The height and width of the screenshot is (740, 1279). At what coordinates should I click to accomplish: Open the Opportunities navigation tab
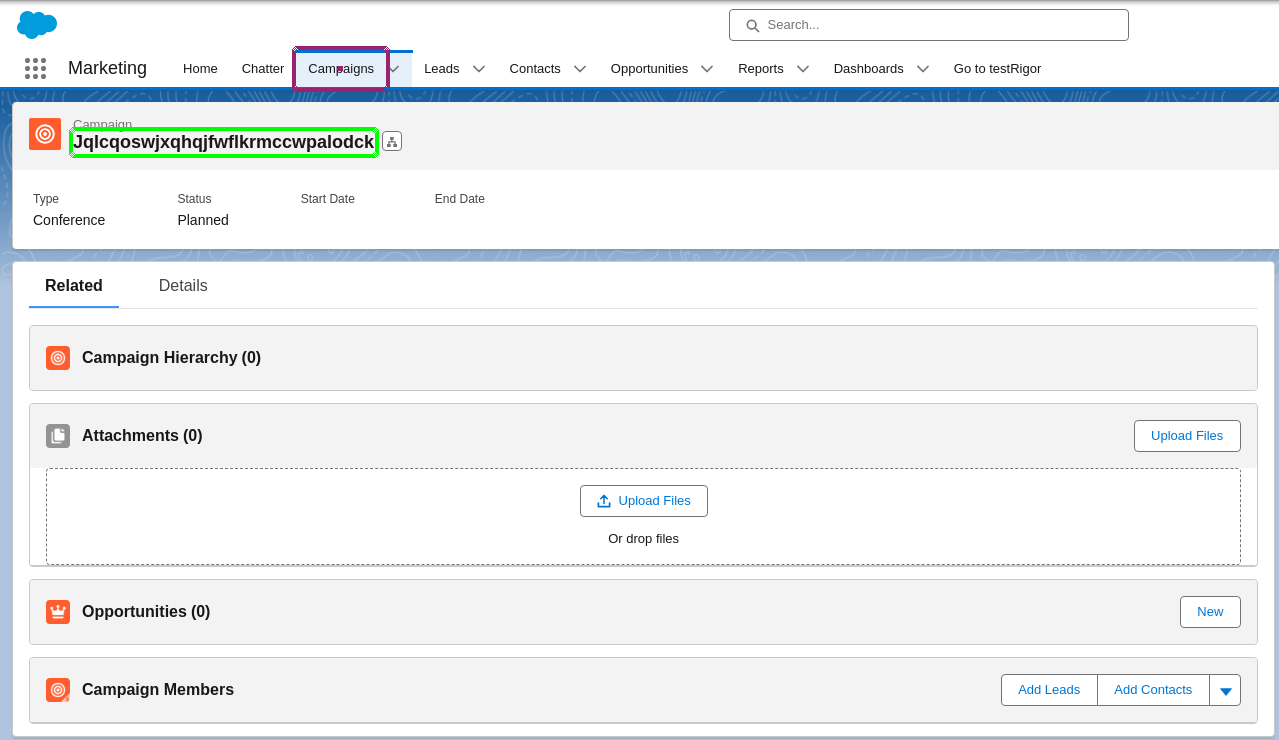point(649,68)
